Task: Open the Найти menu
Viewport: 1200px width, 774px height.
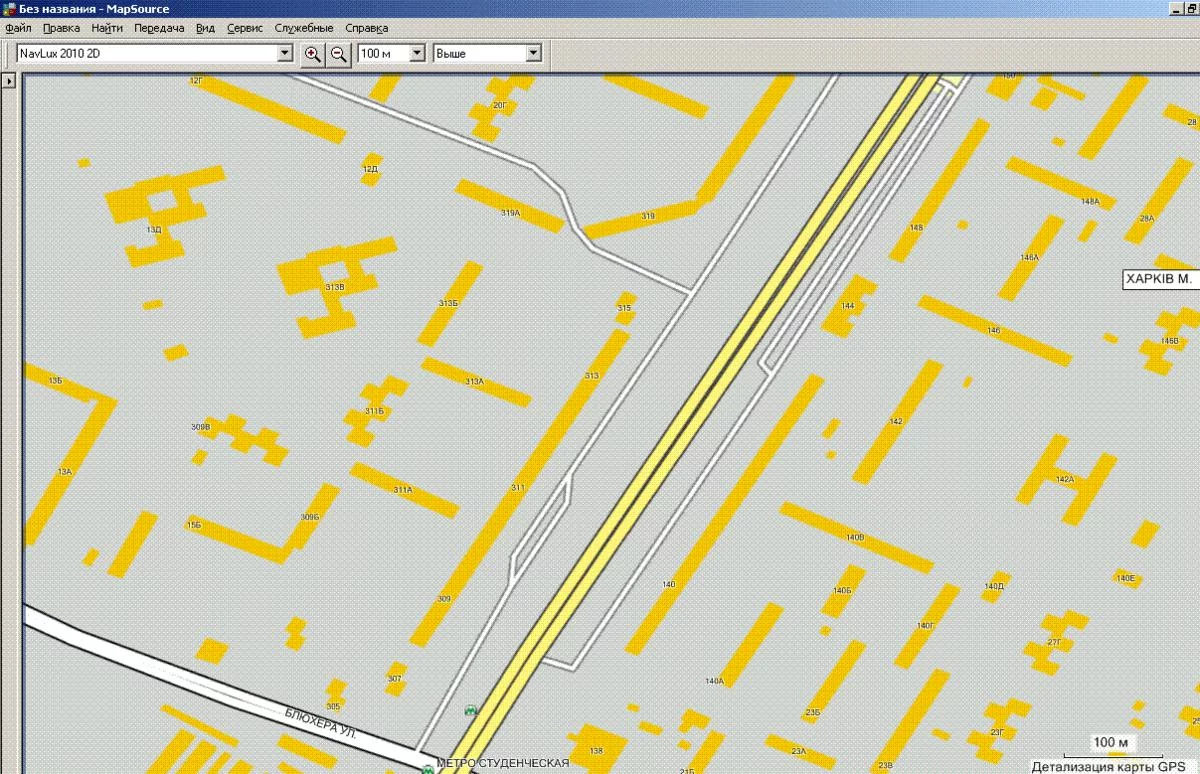Action: click(x=107, y=29)
